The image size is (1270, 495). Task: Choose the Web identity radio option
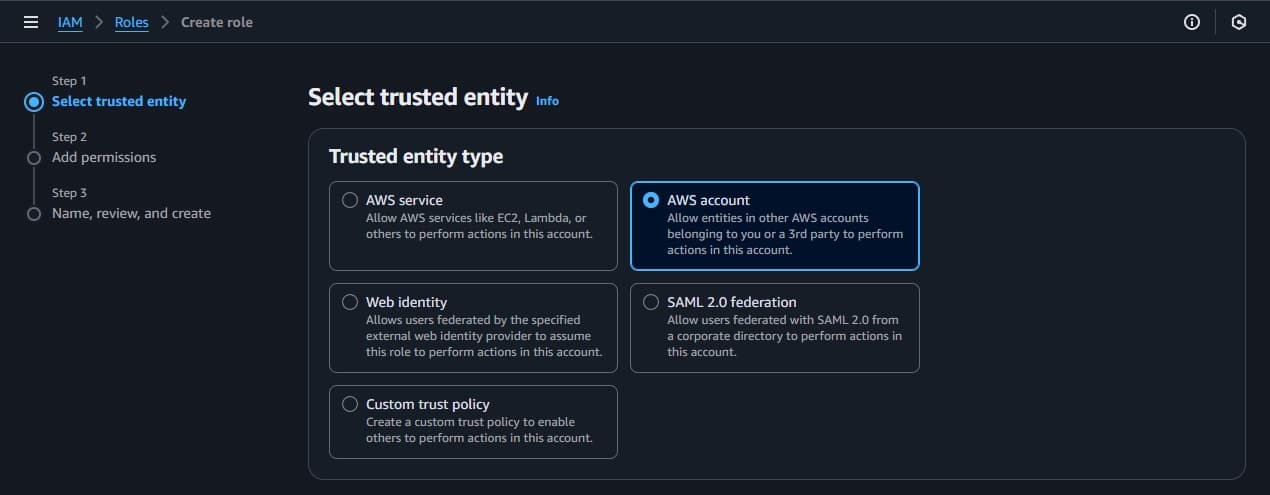click(x=350, y=302)
